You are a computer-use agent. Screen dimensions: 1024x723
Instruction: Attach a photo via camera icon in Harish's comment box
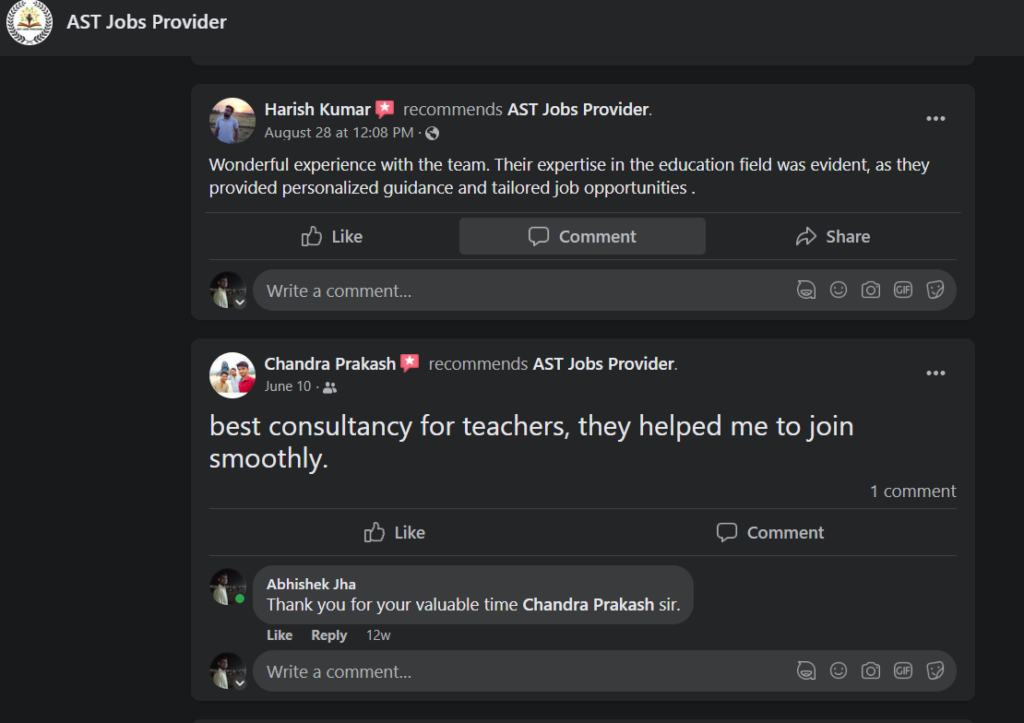pos(871,290)
